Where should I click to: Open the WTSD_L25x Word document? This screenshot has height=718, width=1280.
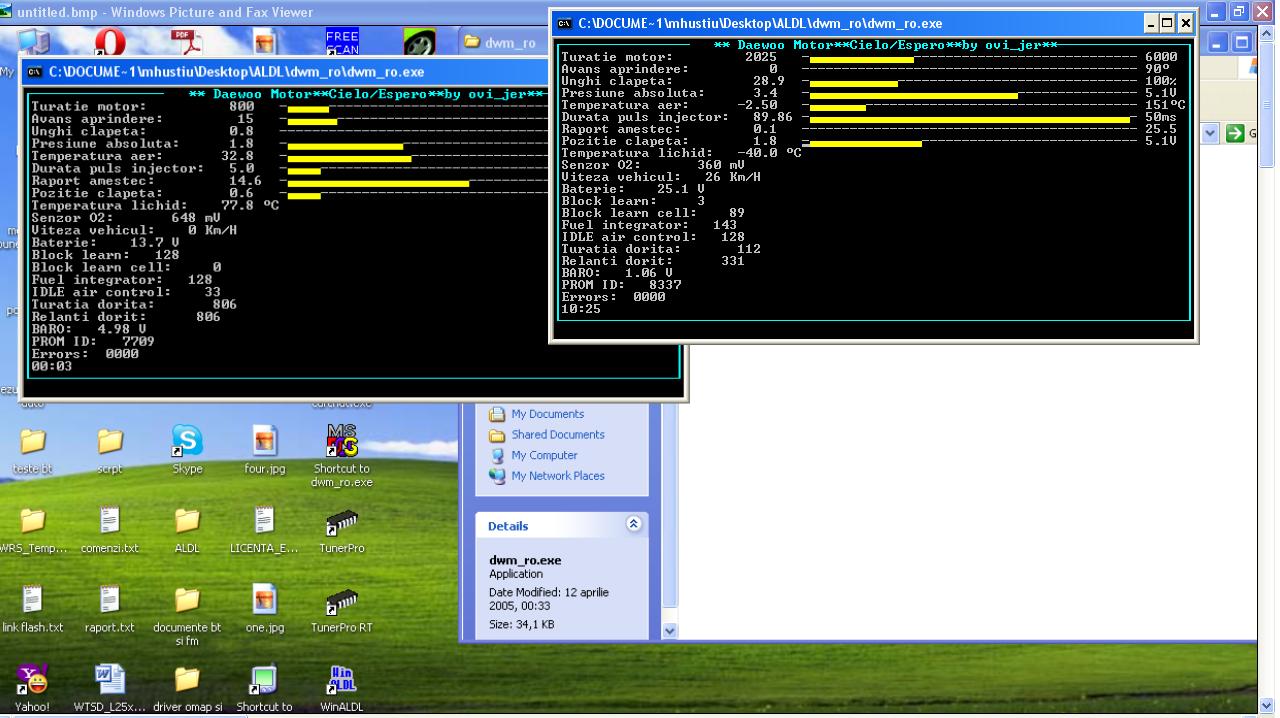coord(110,681)
